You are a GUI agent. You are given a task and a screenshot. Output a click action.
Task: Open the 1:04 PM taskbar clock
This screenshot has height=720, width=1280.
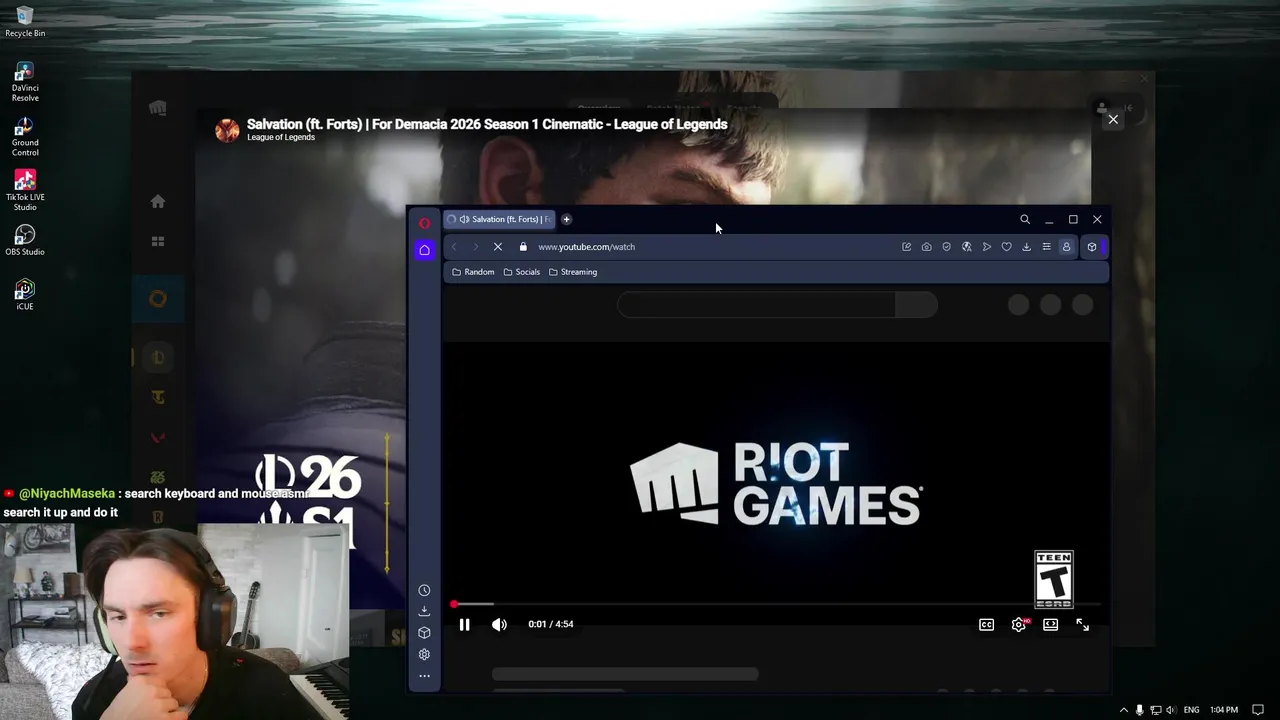coord(1224,710)
